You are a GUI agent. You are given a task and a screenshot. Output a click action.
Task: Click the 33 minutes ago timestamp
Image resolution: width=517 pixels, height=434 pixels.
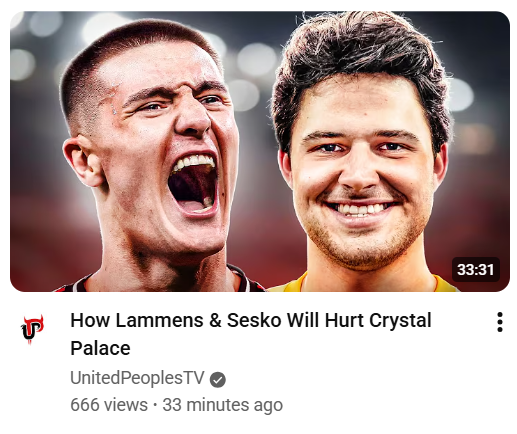222,405
